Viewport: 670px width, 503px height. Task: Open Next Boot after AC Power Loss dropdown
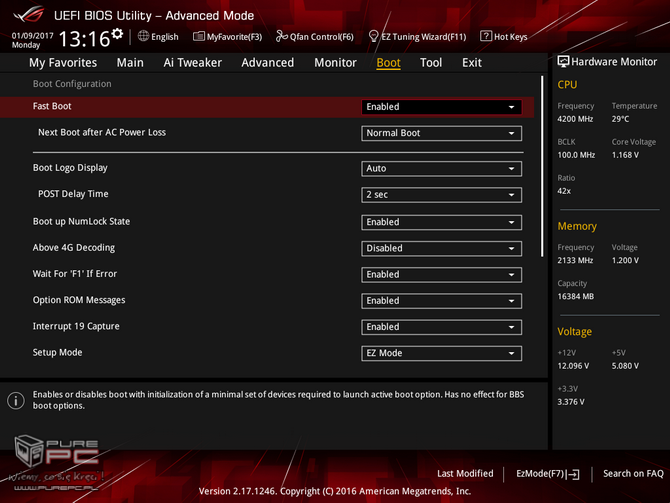click(x=441, y=133)
